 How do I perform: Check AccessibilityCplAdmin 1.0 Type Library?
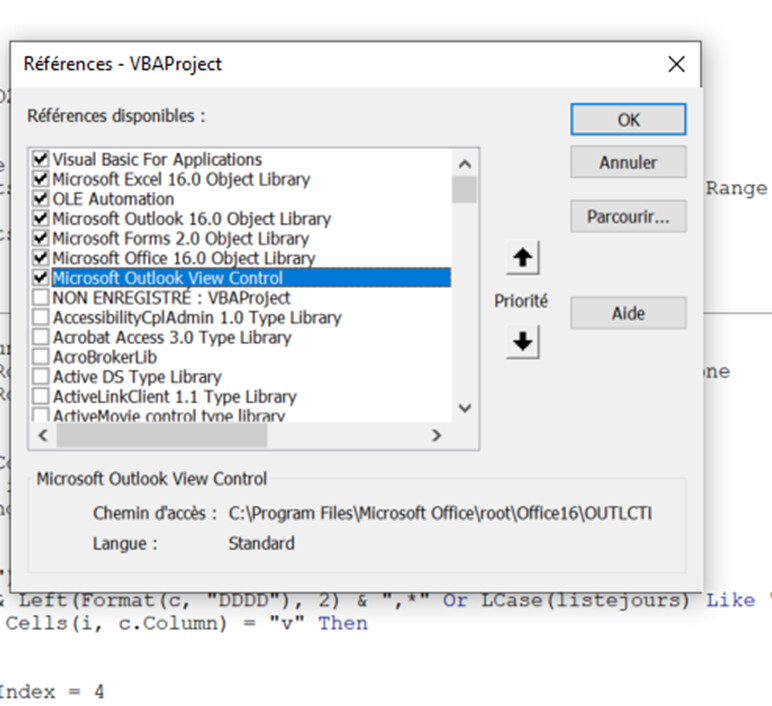tap(40, 317)
